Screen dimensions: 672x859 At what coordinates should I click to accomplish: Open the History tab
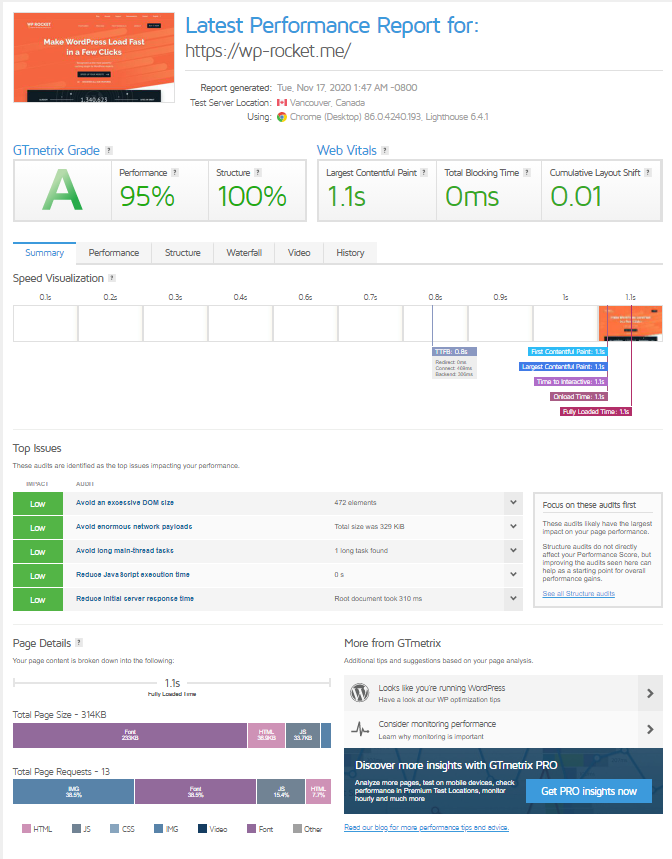350,253
